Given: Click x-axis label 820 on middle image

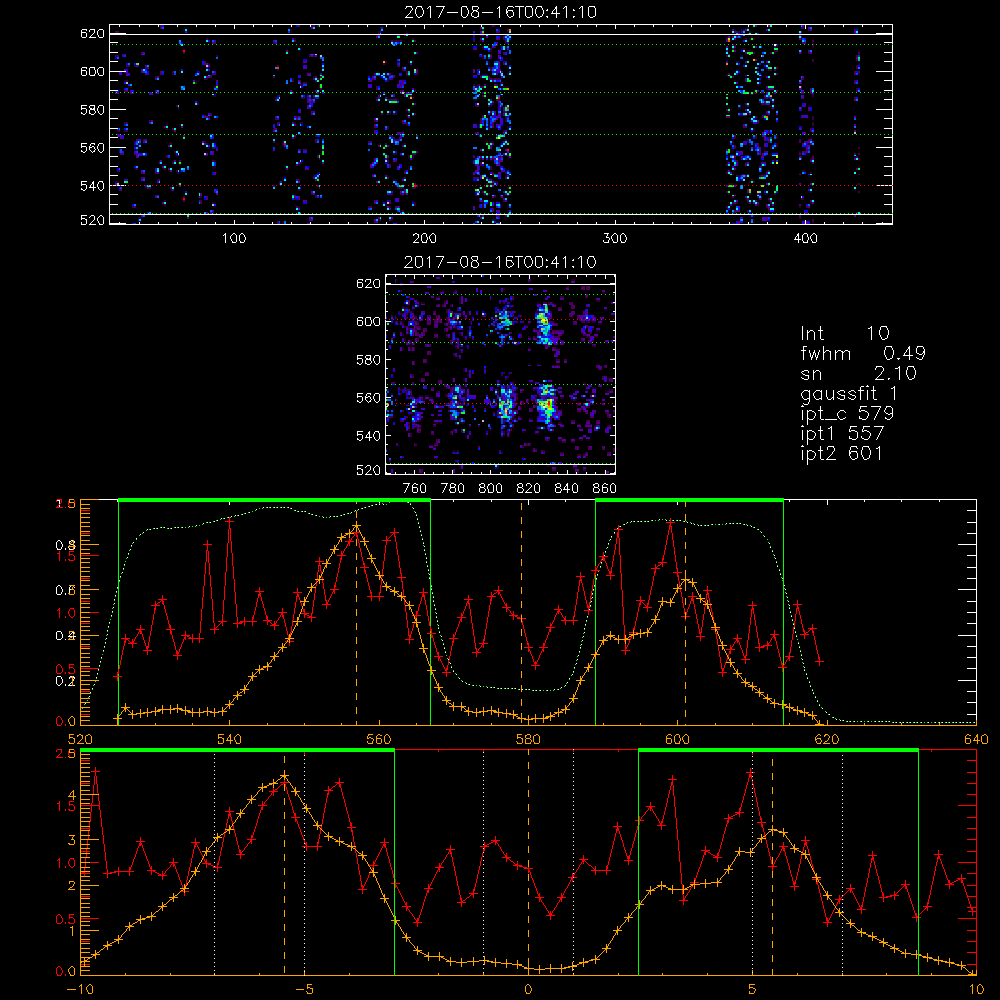Looking at the screenshot, I should point(529,489).
